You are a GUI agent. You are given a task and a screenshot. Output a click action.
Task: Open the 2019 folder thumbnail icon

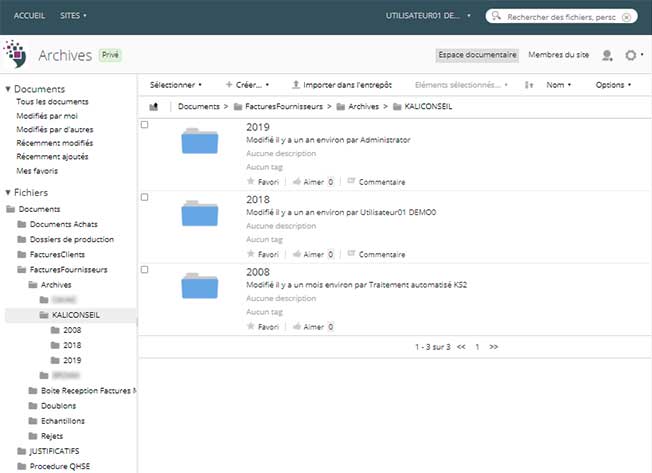[200, 141]
